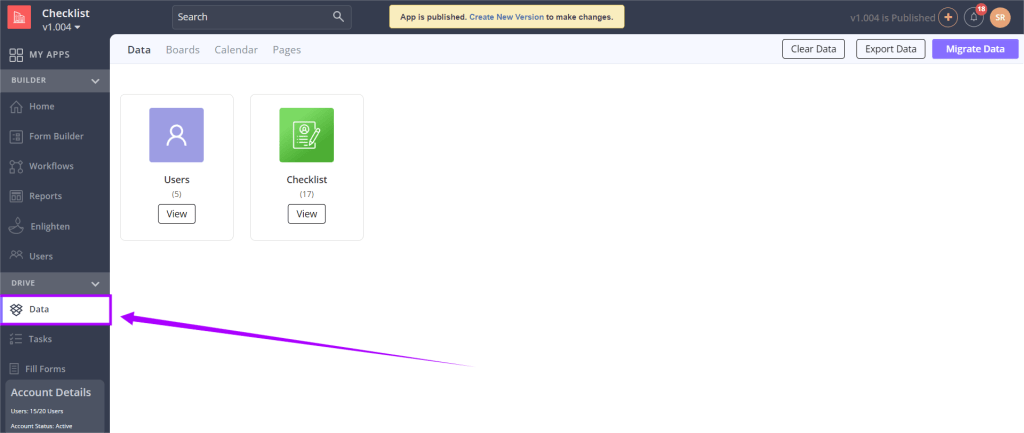
Task: Switch to the Boards tab
Action: [182, 50]
